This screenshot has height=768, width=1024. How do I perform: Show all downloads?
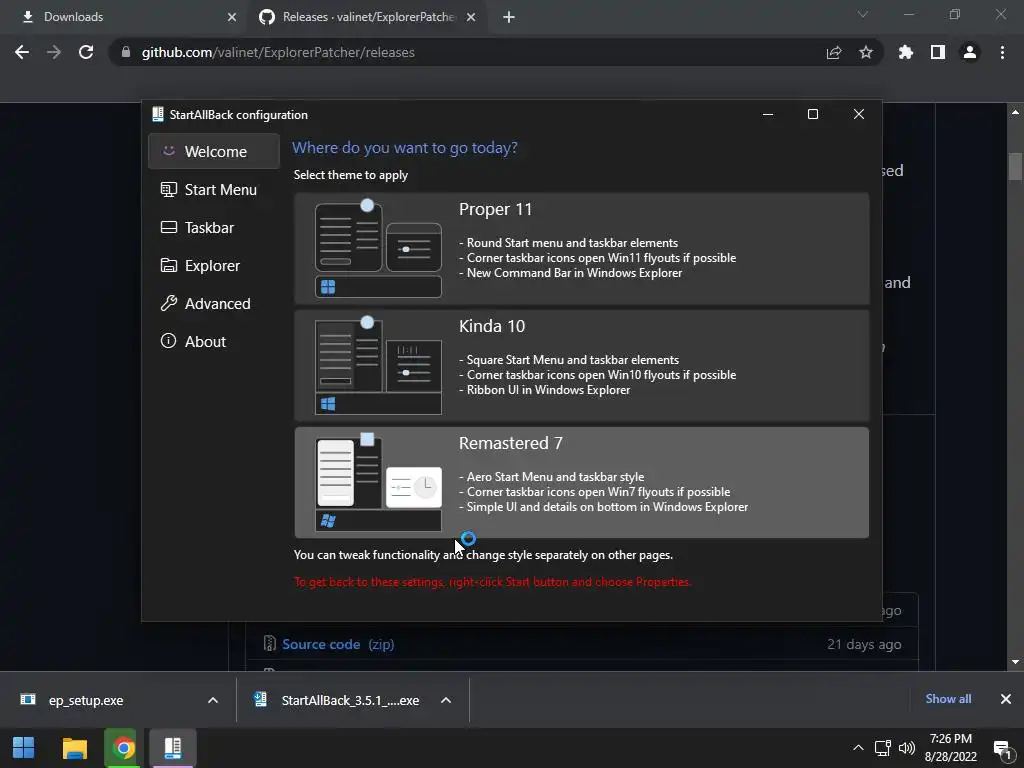point(948,699)
